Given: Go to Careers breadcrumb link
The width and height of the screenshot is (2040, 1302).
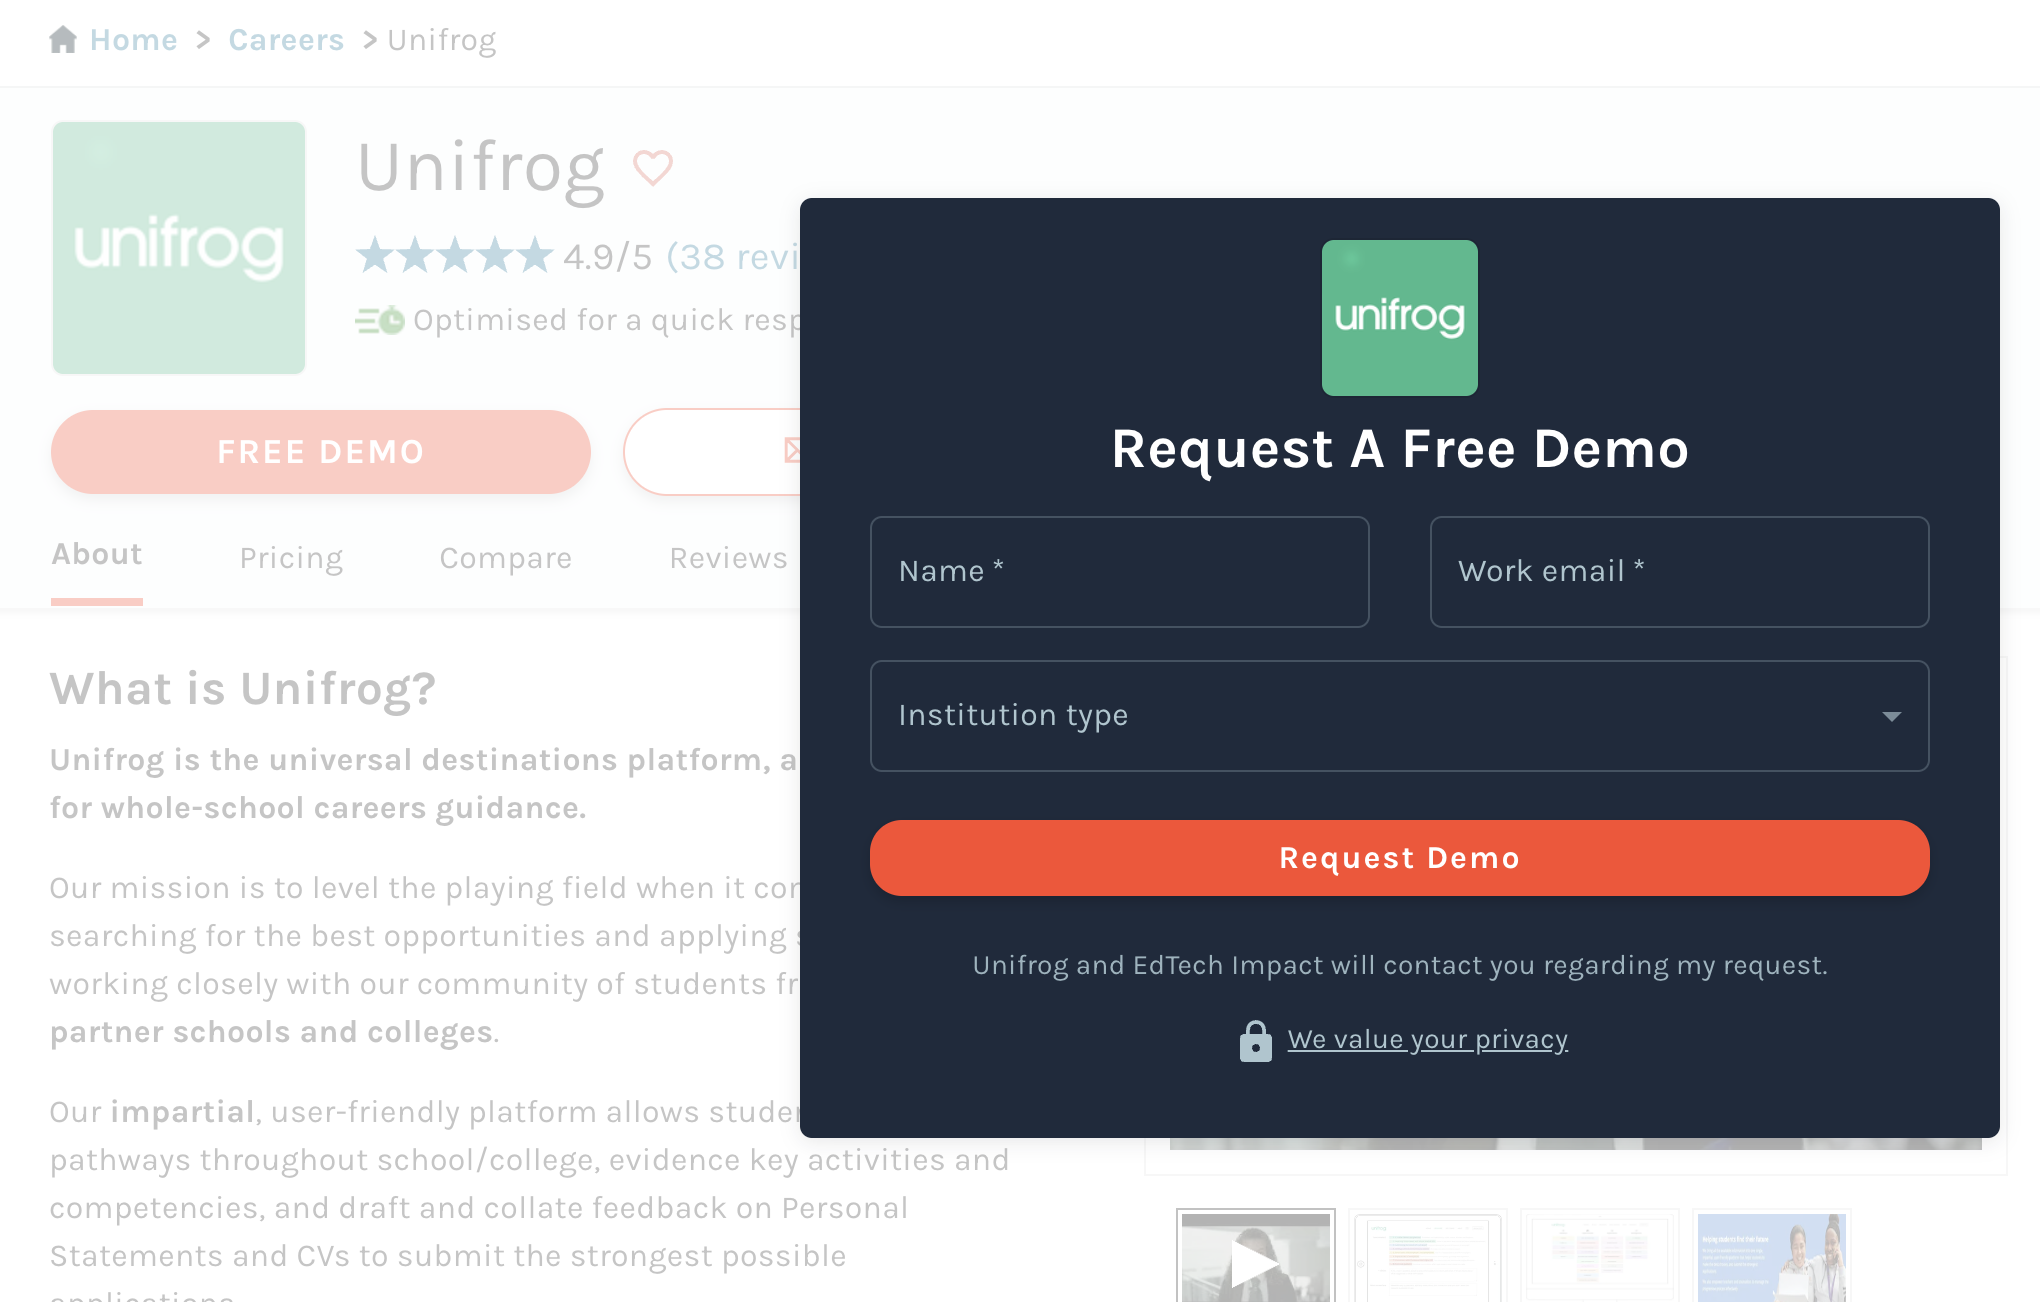Looking at the screenshot, I should [286, 40].
